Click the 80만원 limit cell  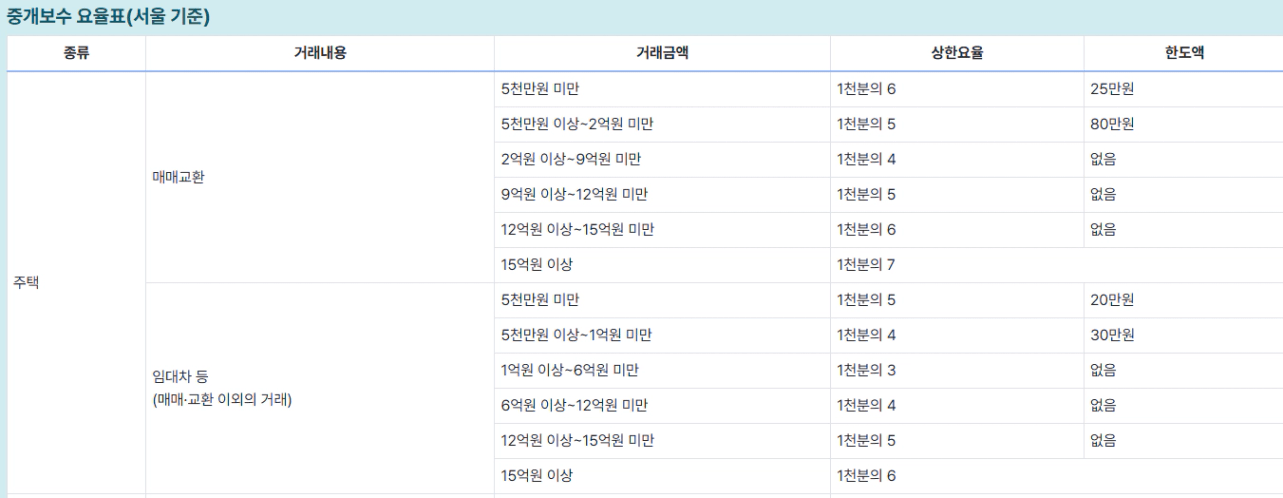1183,124
